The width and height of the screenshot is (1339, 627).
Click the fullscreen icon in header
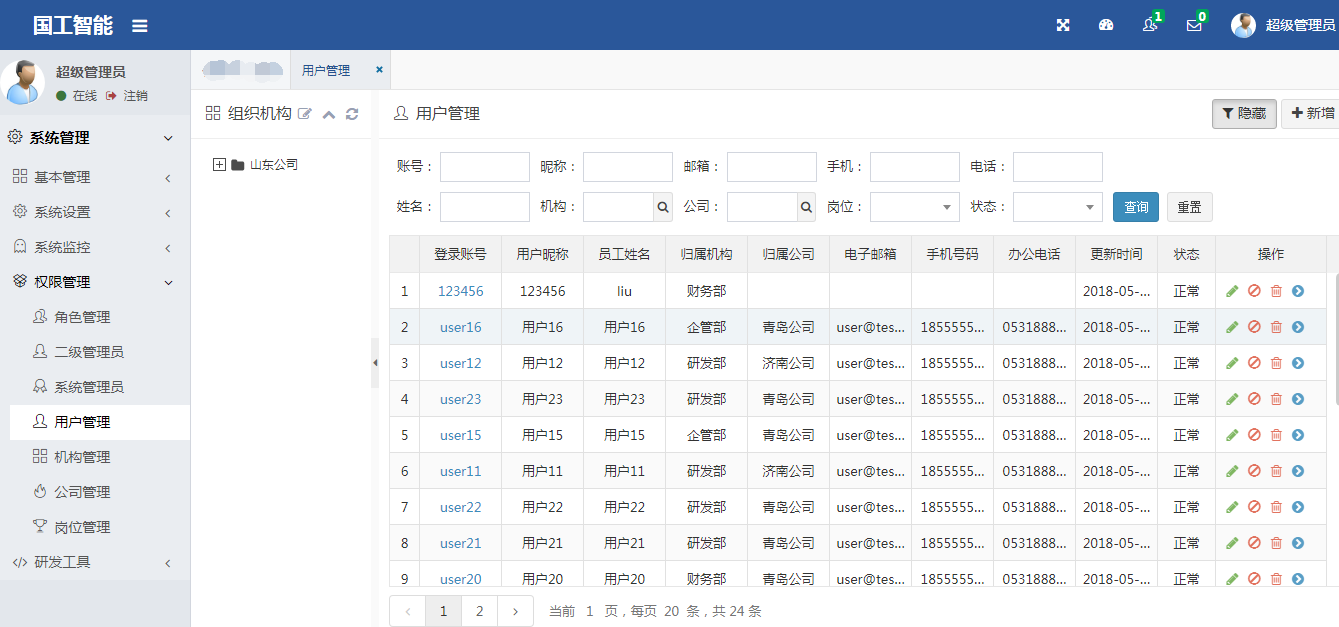(1063, 25)
